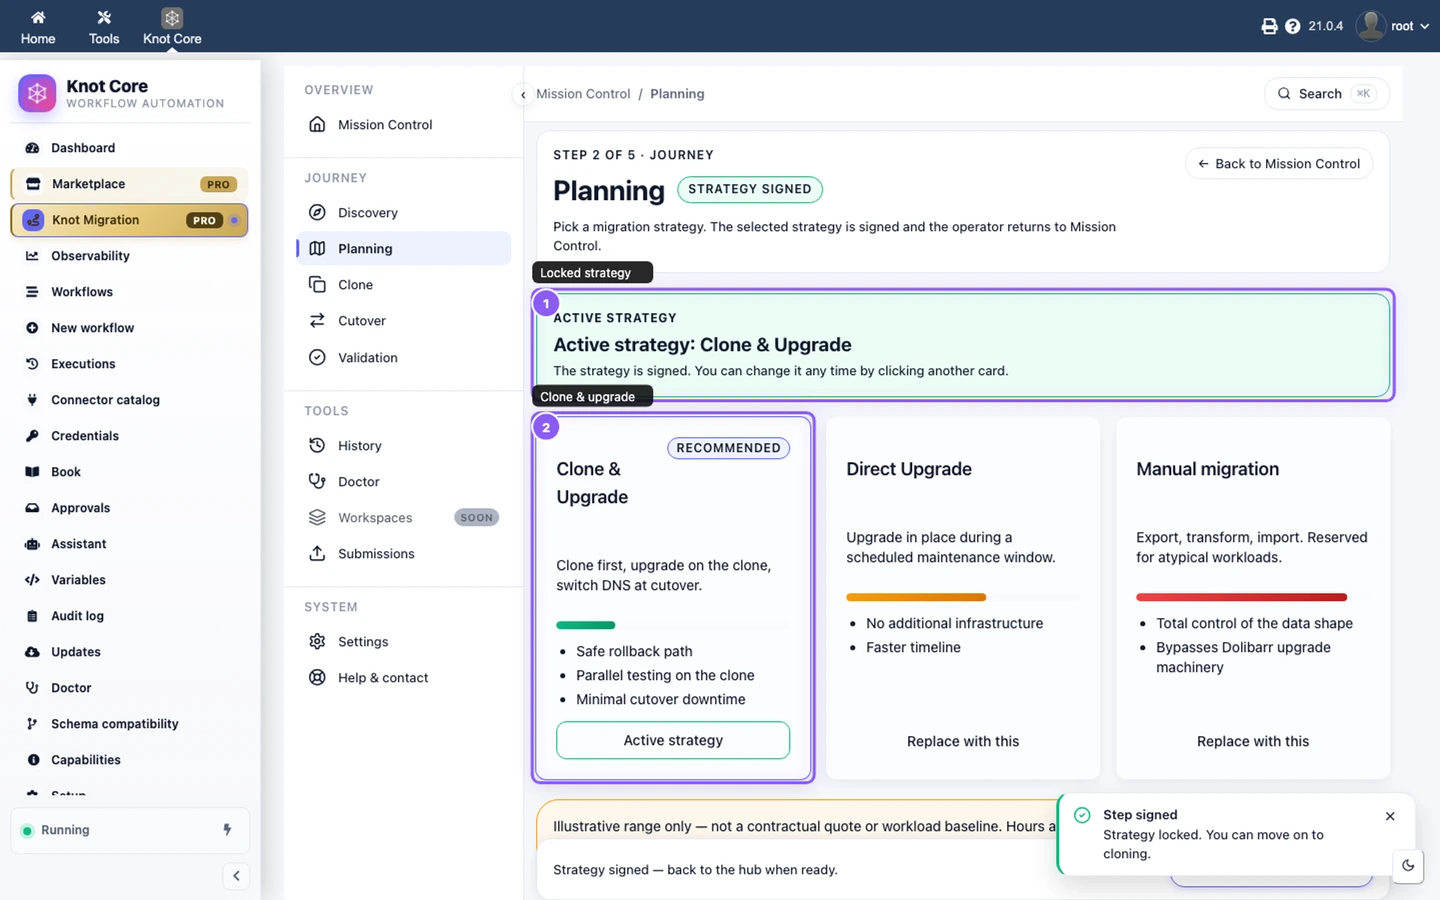Click the Submissions upload icon
Screen dimensions: 1440x900
317,554
